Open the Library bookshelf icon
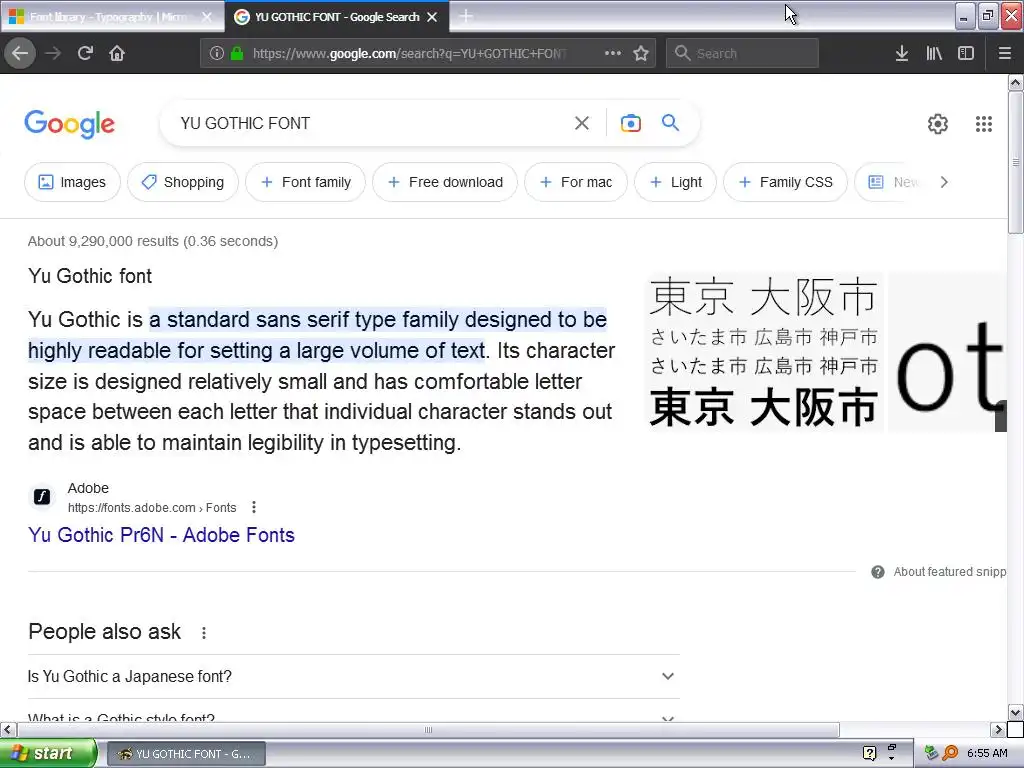Screen dimensions: 1024x768 [934, 53]
